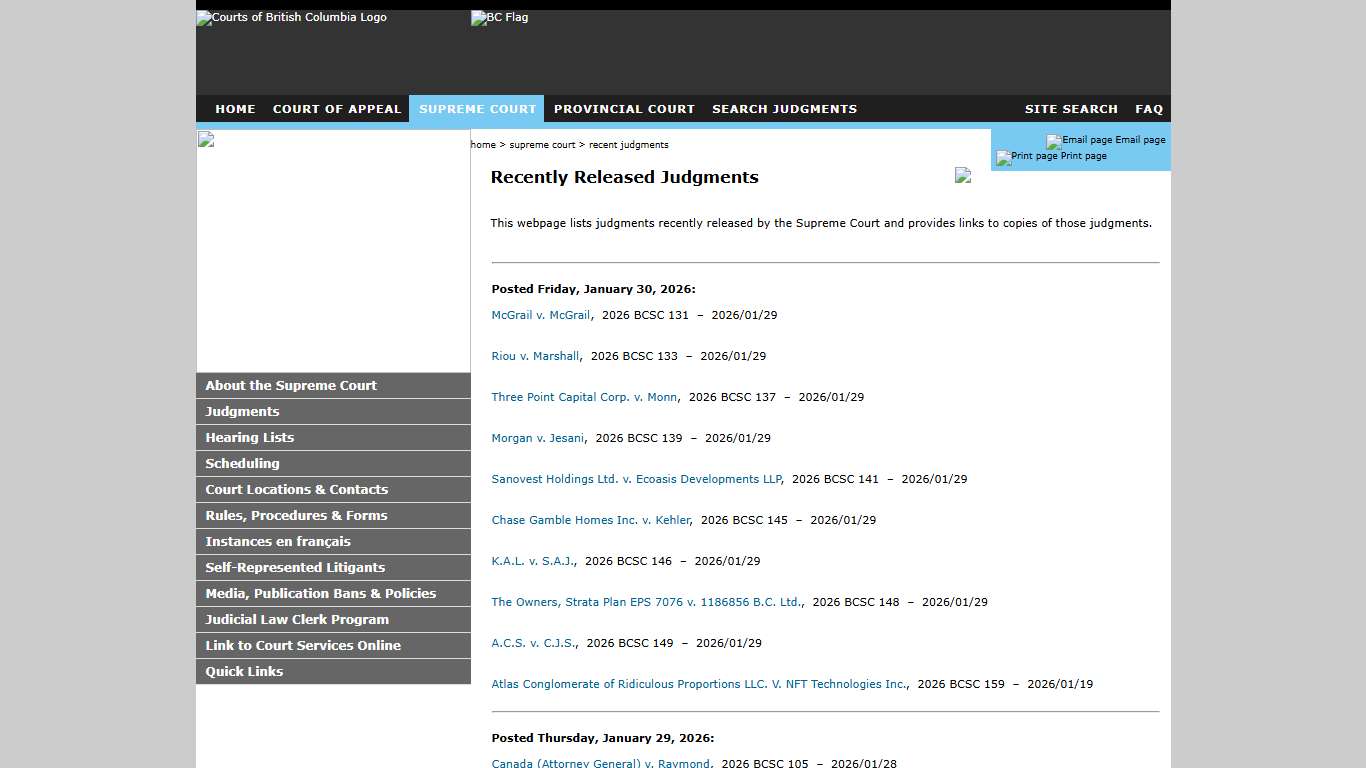Image resolution: width=1366 pixels, height=768 pixels.
Task: Open the McGrail v. McGrail judgment
Action: [540, 314]
